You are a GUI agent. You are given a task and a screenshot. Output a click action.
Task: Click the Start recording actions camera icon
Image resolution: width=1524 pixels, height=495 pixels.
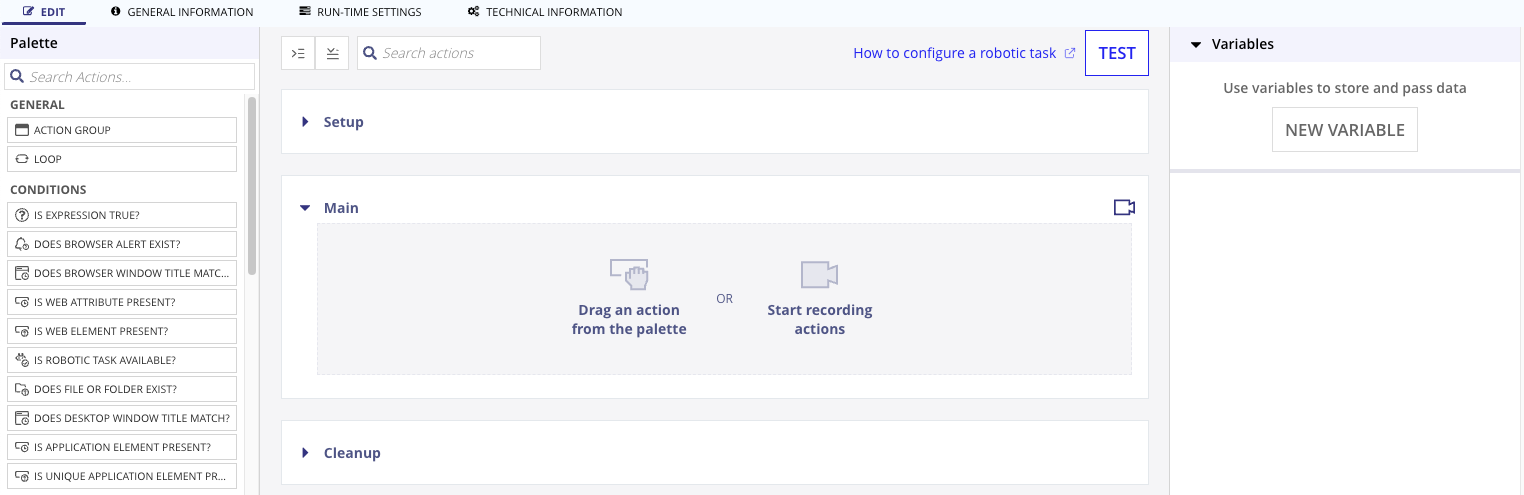819,275
